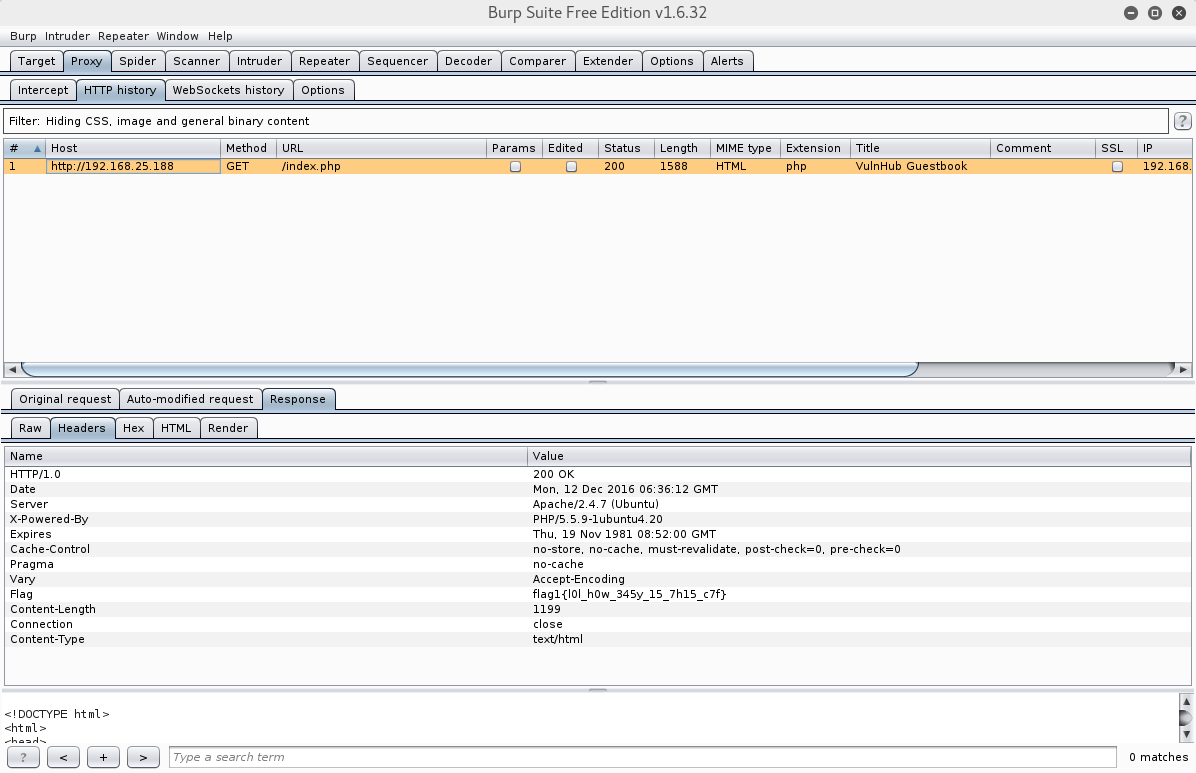The width and height of the screenshot is (1196, 773).
Task: Click the horizontal scrollbar of history table
Action: 468,369
